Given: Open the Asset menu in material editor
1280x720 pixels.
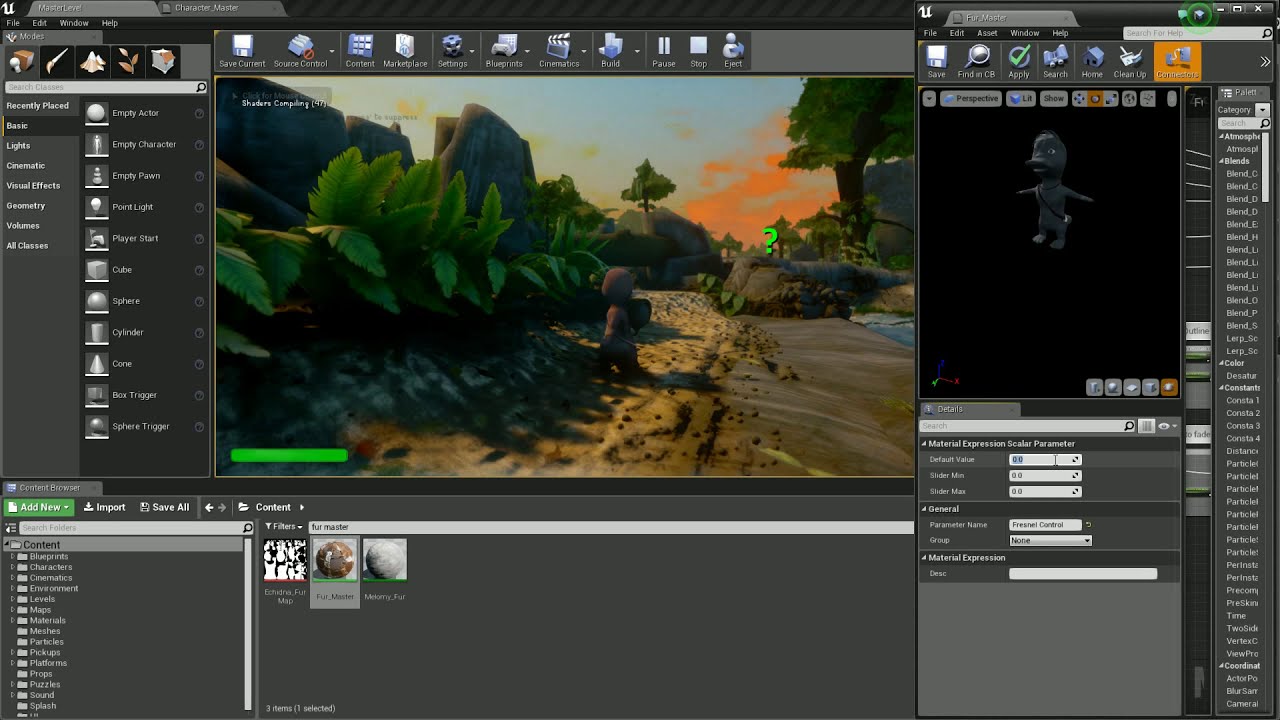Looking at the screenshot, I should pos(987,33).
